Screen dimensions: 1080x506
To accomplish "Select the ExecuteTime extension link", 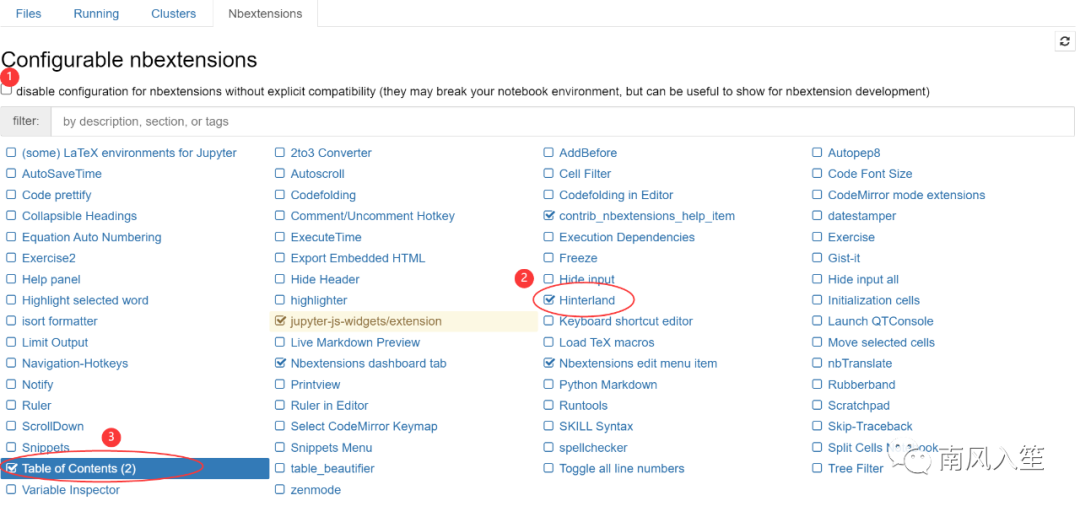I will pyautogui.click(x=326, y=237).
